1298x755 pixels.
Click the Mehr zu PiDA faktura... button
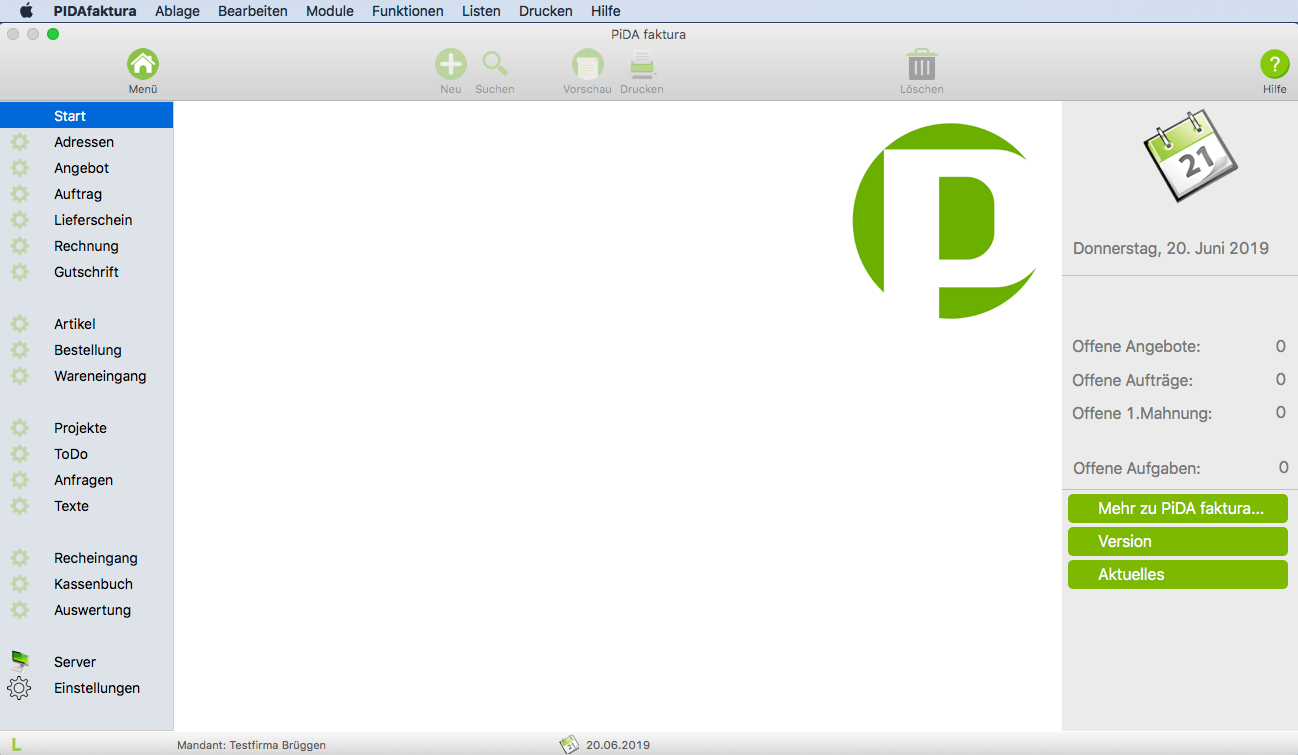pos(1178,508)
